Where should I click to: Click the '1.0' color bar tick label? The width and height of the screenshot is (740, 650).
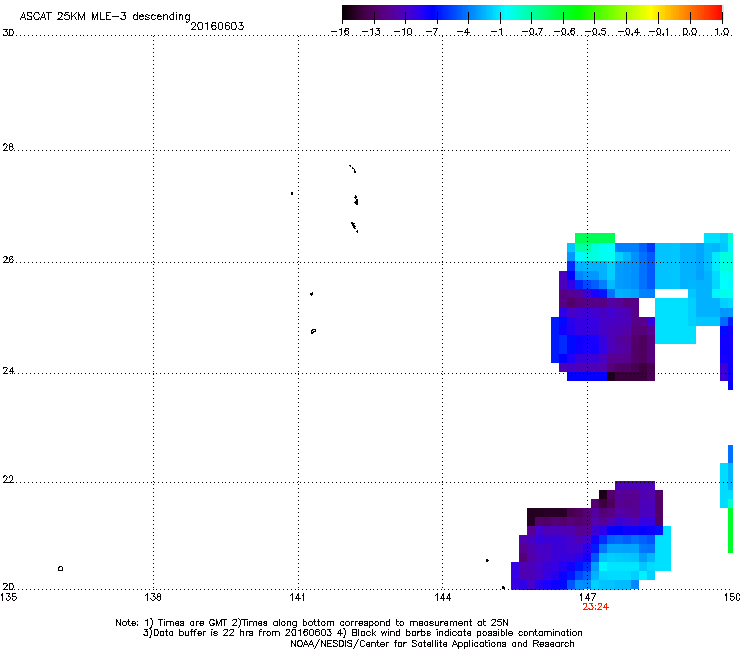[722, 32]
